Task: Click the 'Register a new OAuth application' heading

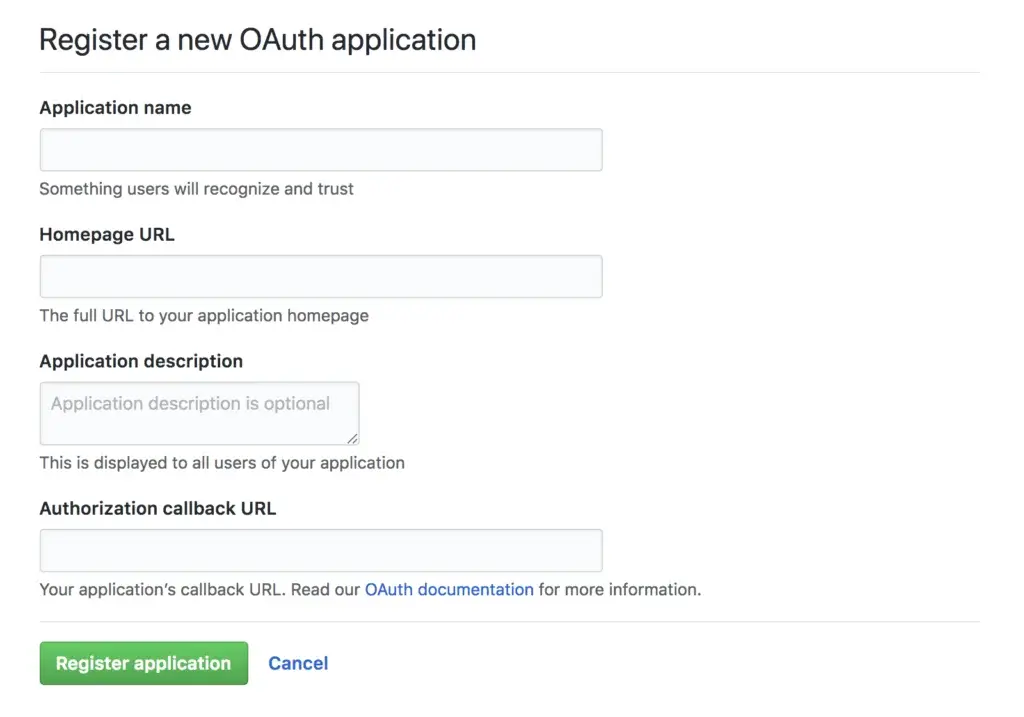Action: pyautogui.click(x=257, y=40)
